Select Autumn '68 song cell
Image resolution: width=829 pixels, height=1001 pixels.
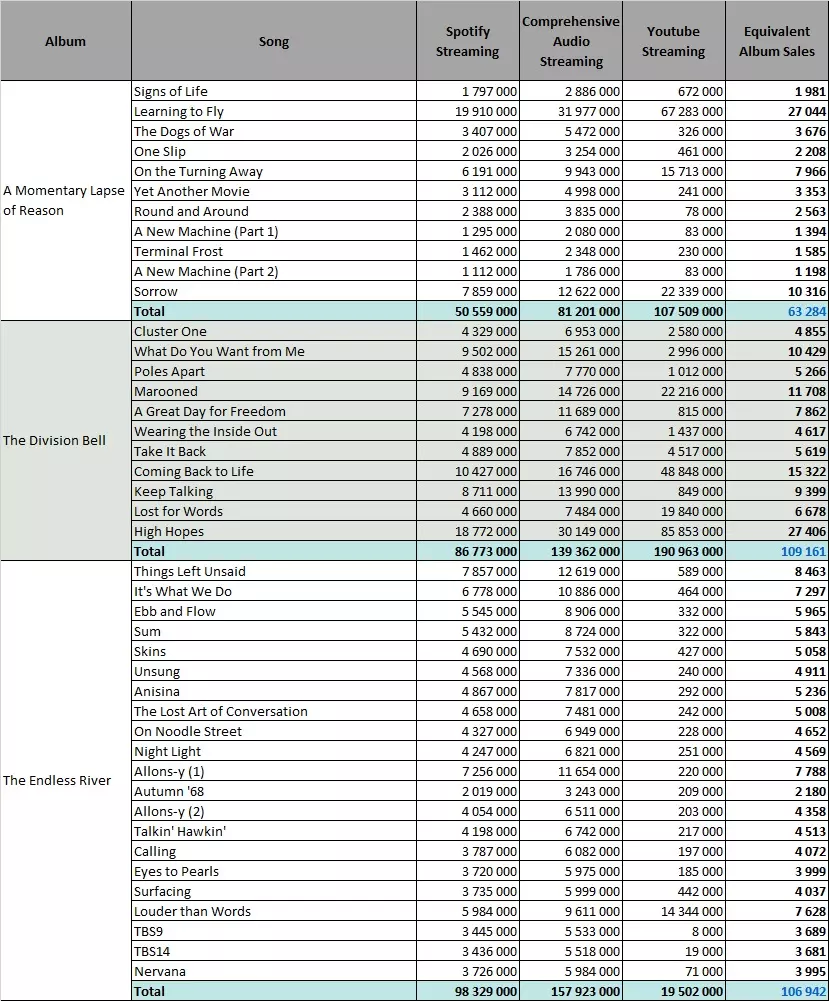(274, 792)
